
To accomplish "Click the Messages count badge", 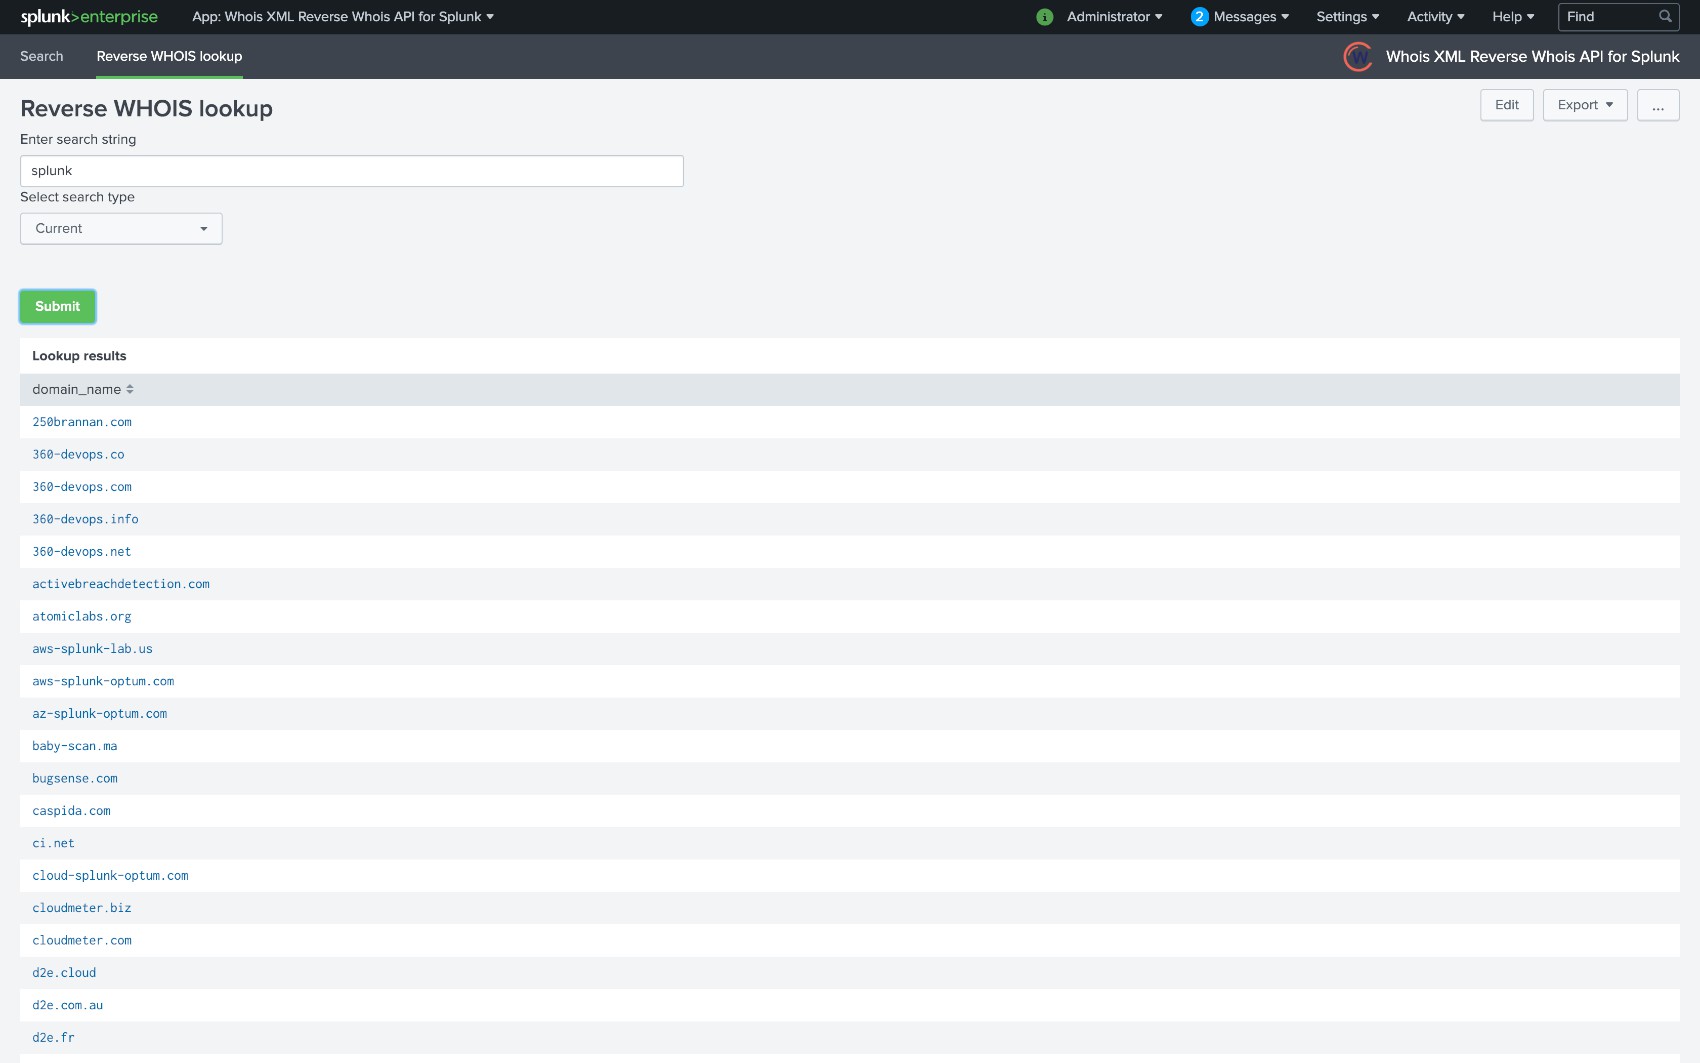I will (1200, 17).
